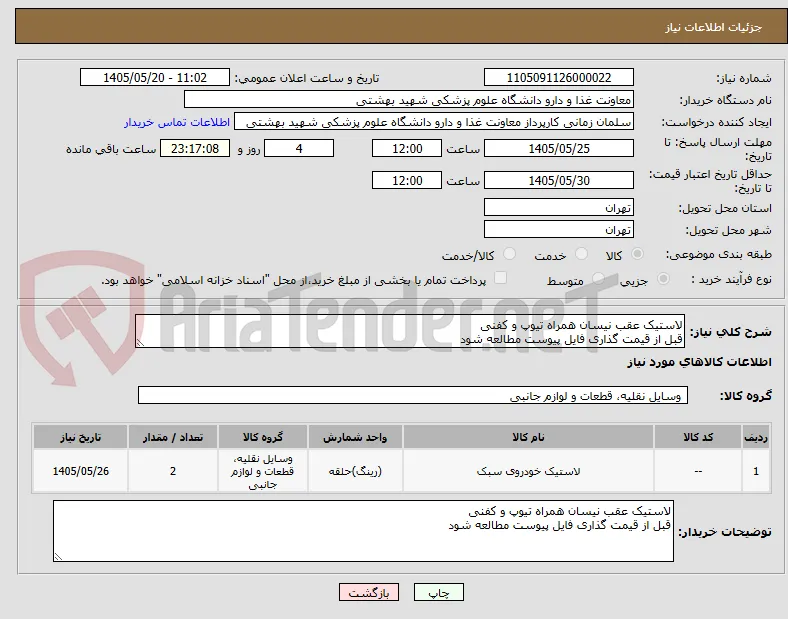Click the کد کالا cell showing --
The image size is (788, 619).
click(698, 471)
